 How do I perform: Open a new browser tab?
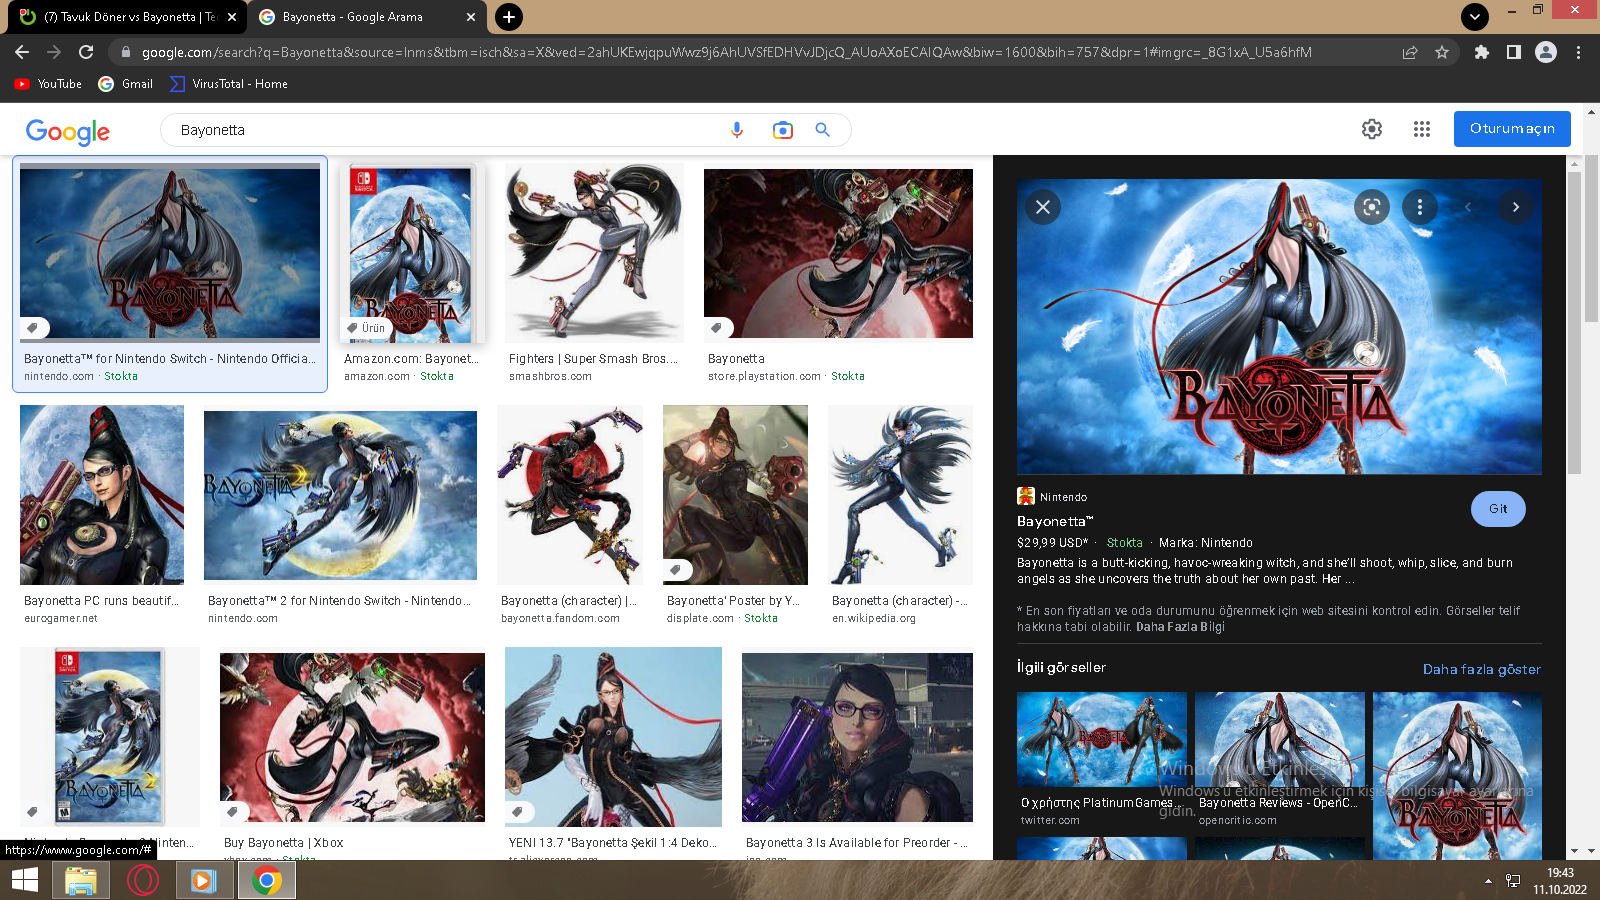509,17
